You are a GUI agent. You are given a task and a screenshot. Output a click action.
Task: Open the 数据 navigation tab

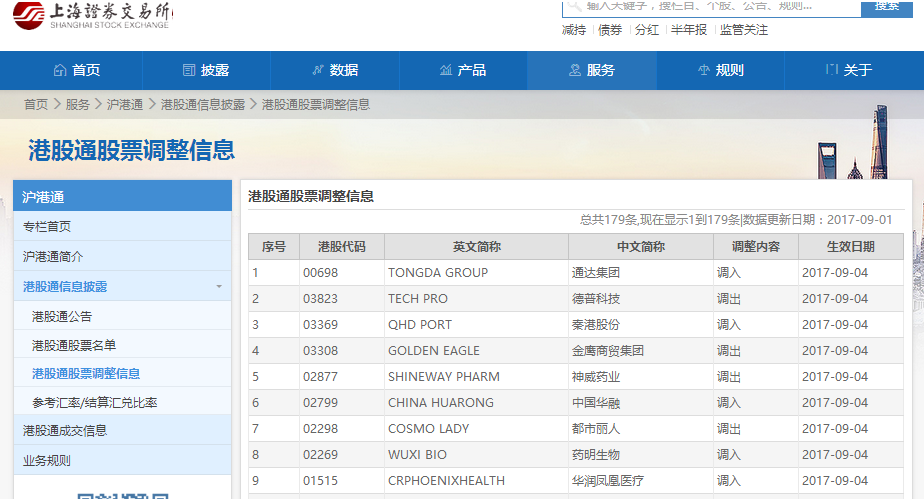(x=335, y=70)
